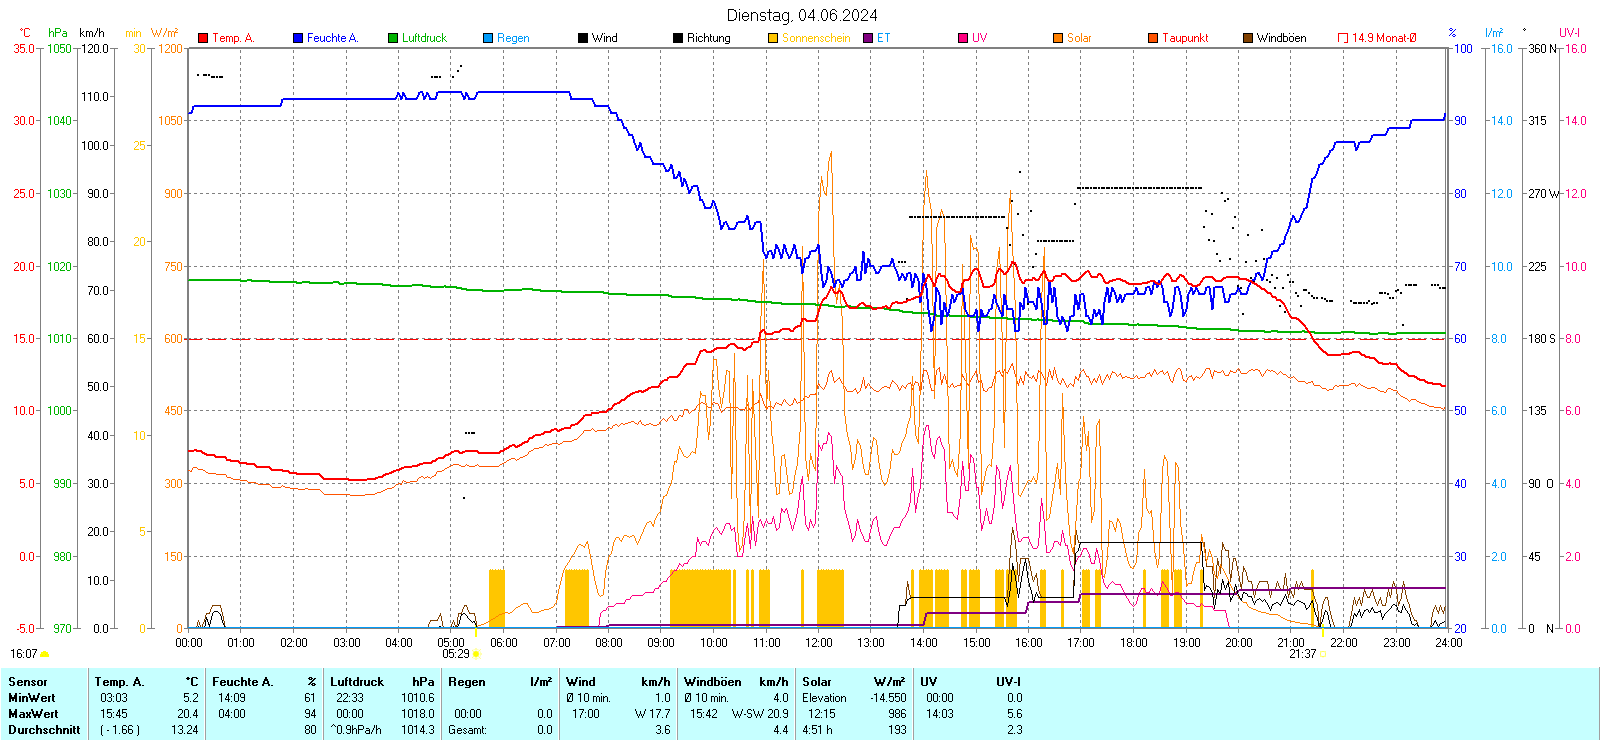
Task: Click the blue Feuchte A. legend square
Action: [298, 38]
